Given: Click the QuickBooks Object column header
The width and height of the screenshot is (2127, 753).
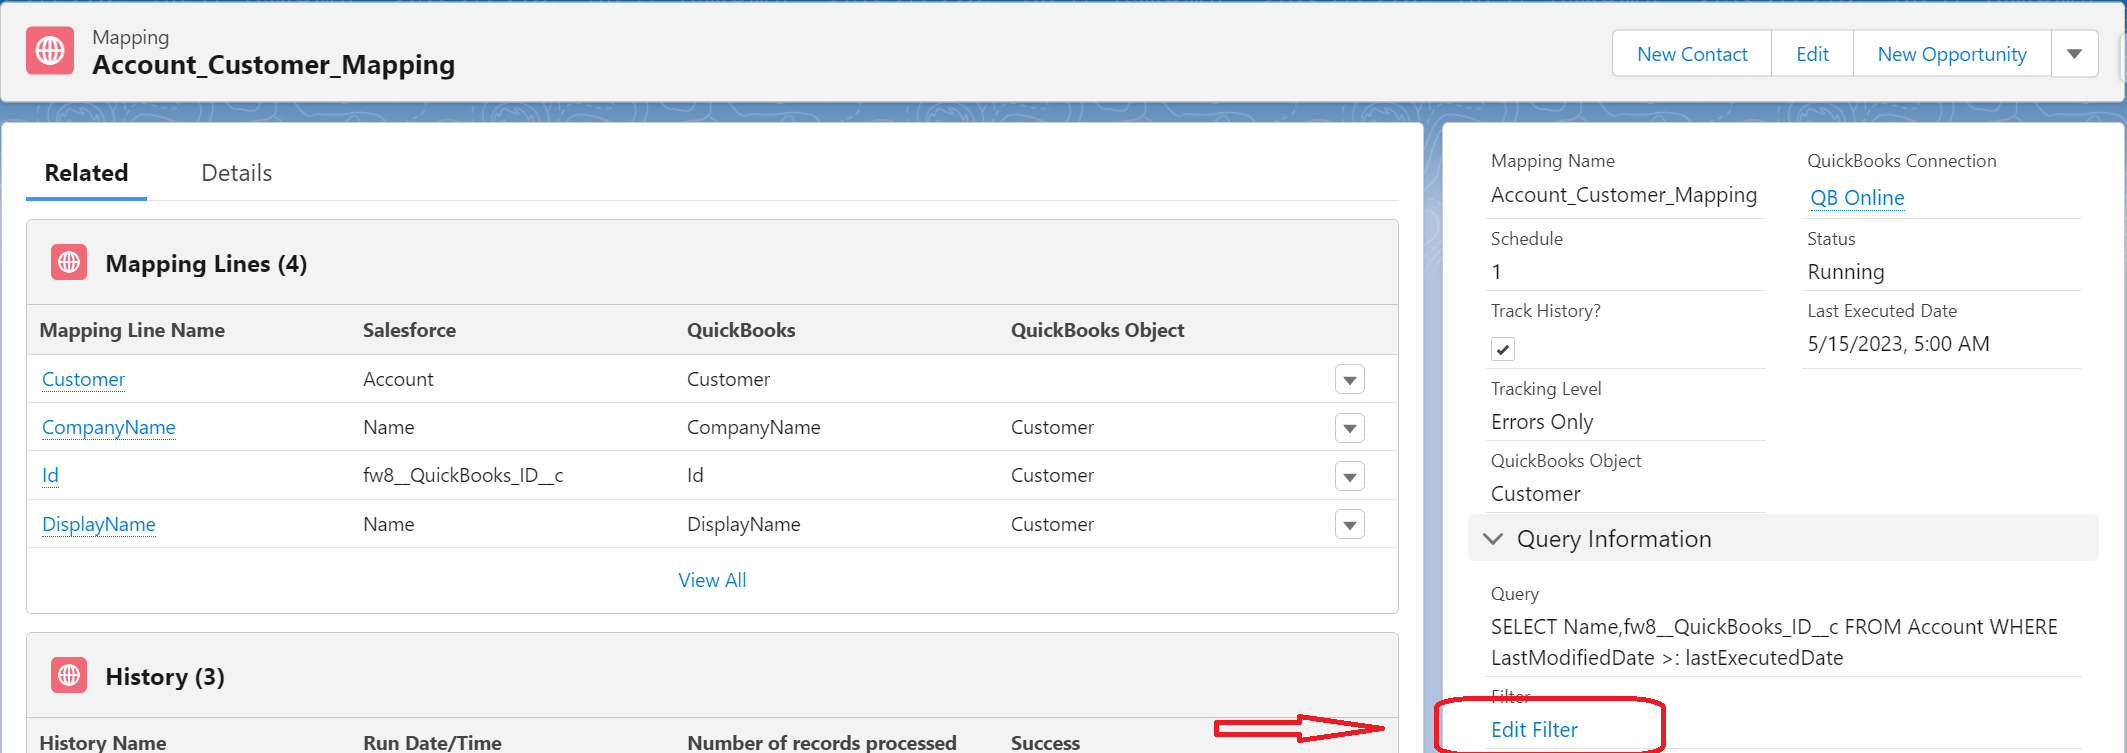Looking at the screenshot, I should (x=1097, y=330).
